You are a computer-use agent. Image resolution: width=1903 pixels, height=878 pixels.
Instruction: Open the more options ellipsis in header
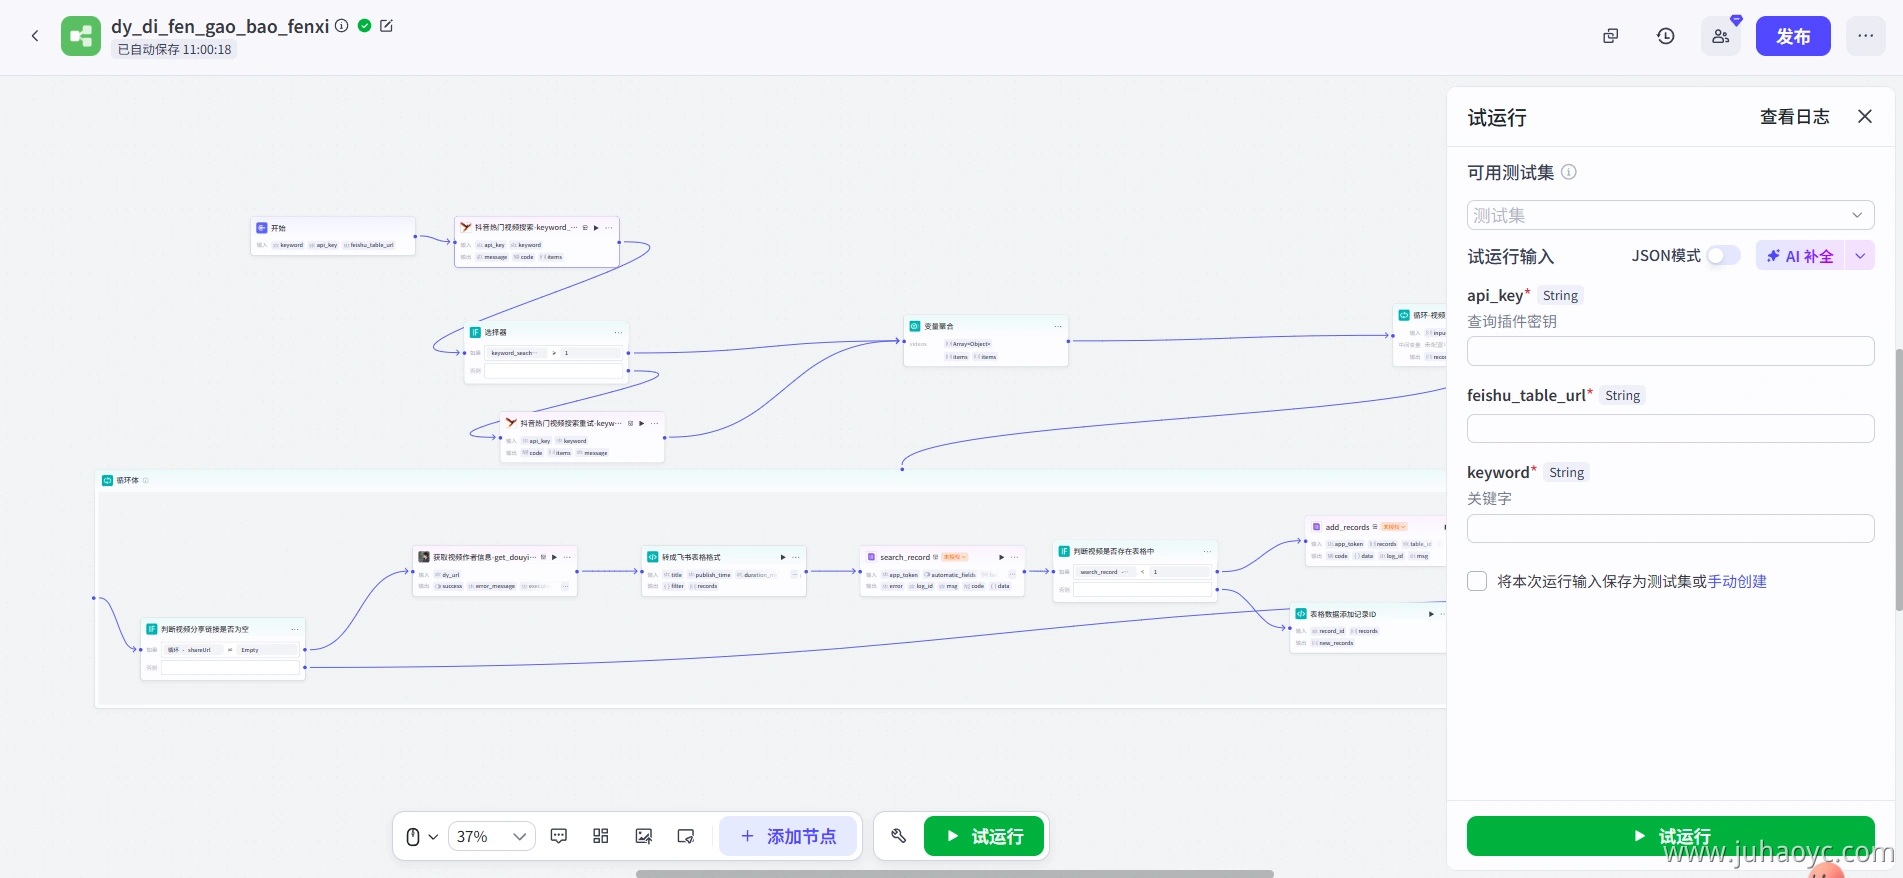[1865, 36]
